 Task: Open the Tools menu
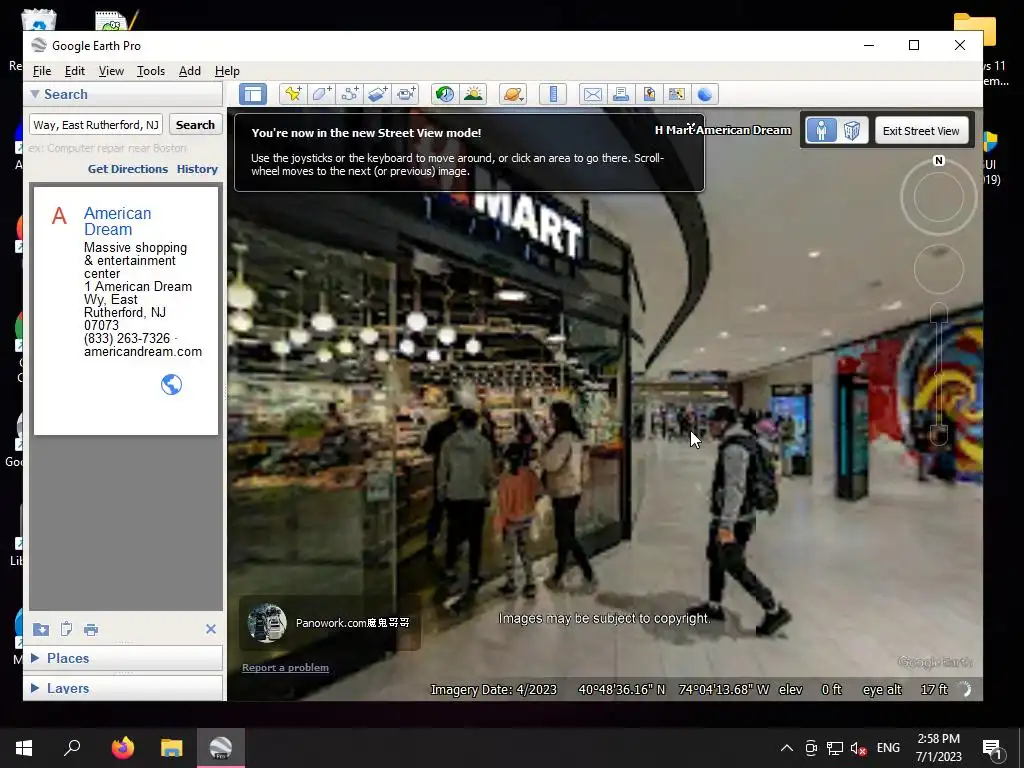(x=151, y=71)
